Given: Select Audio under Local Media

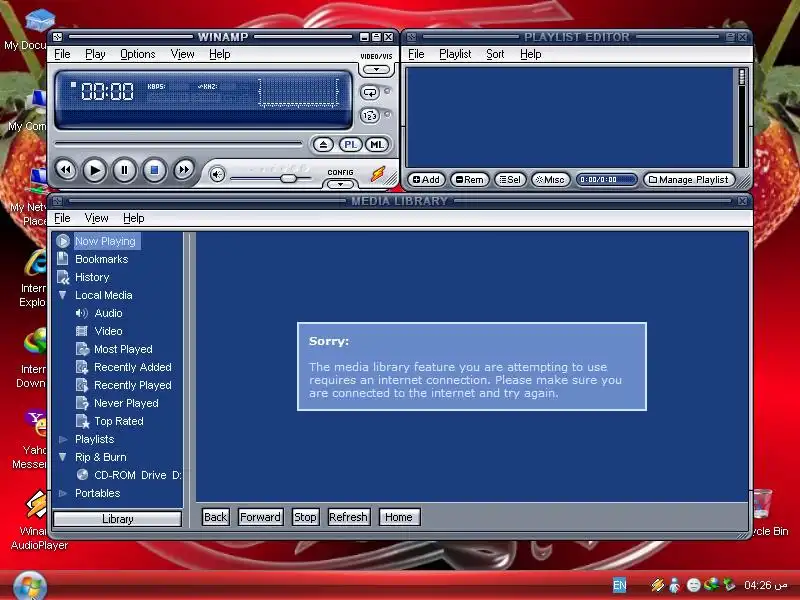Looking at the screenshot, I should point(108,313).
